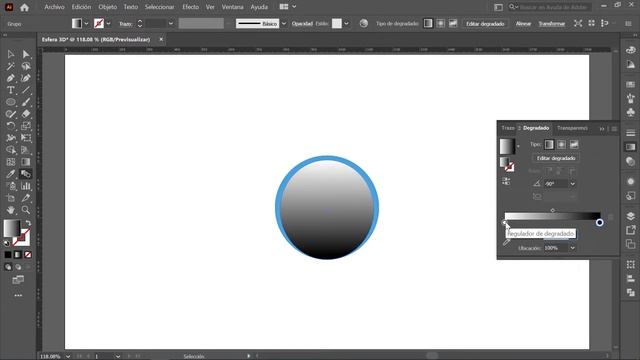Viewport: 640px width, 360px height.
Task: Select the Shape Builder tool
Action: 11,150
